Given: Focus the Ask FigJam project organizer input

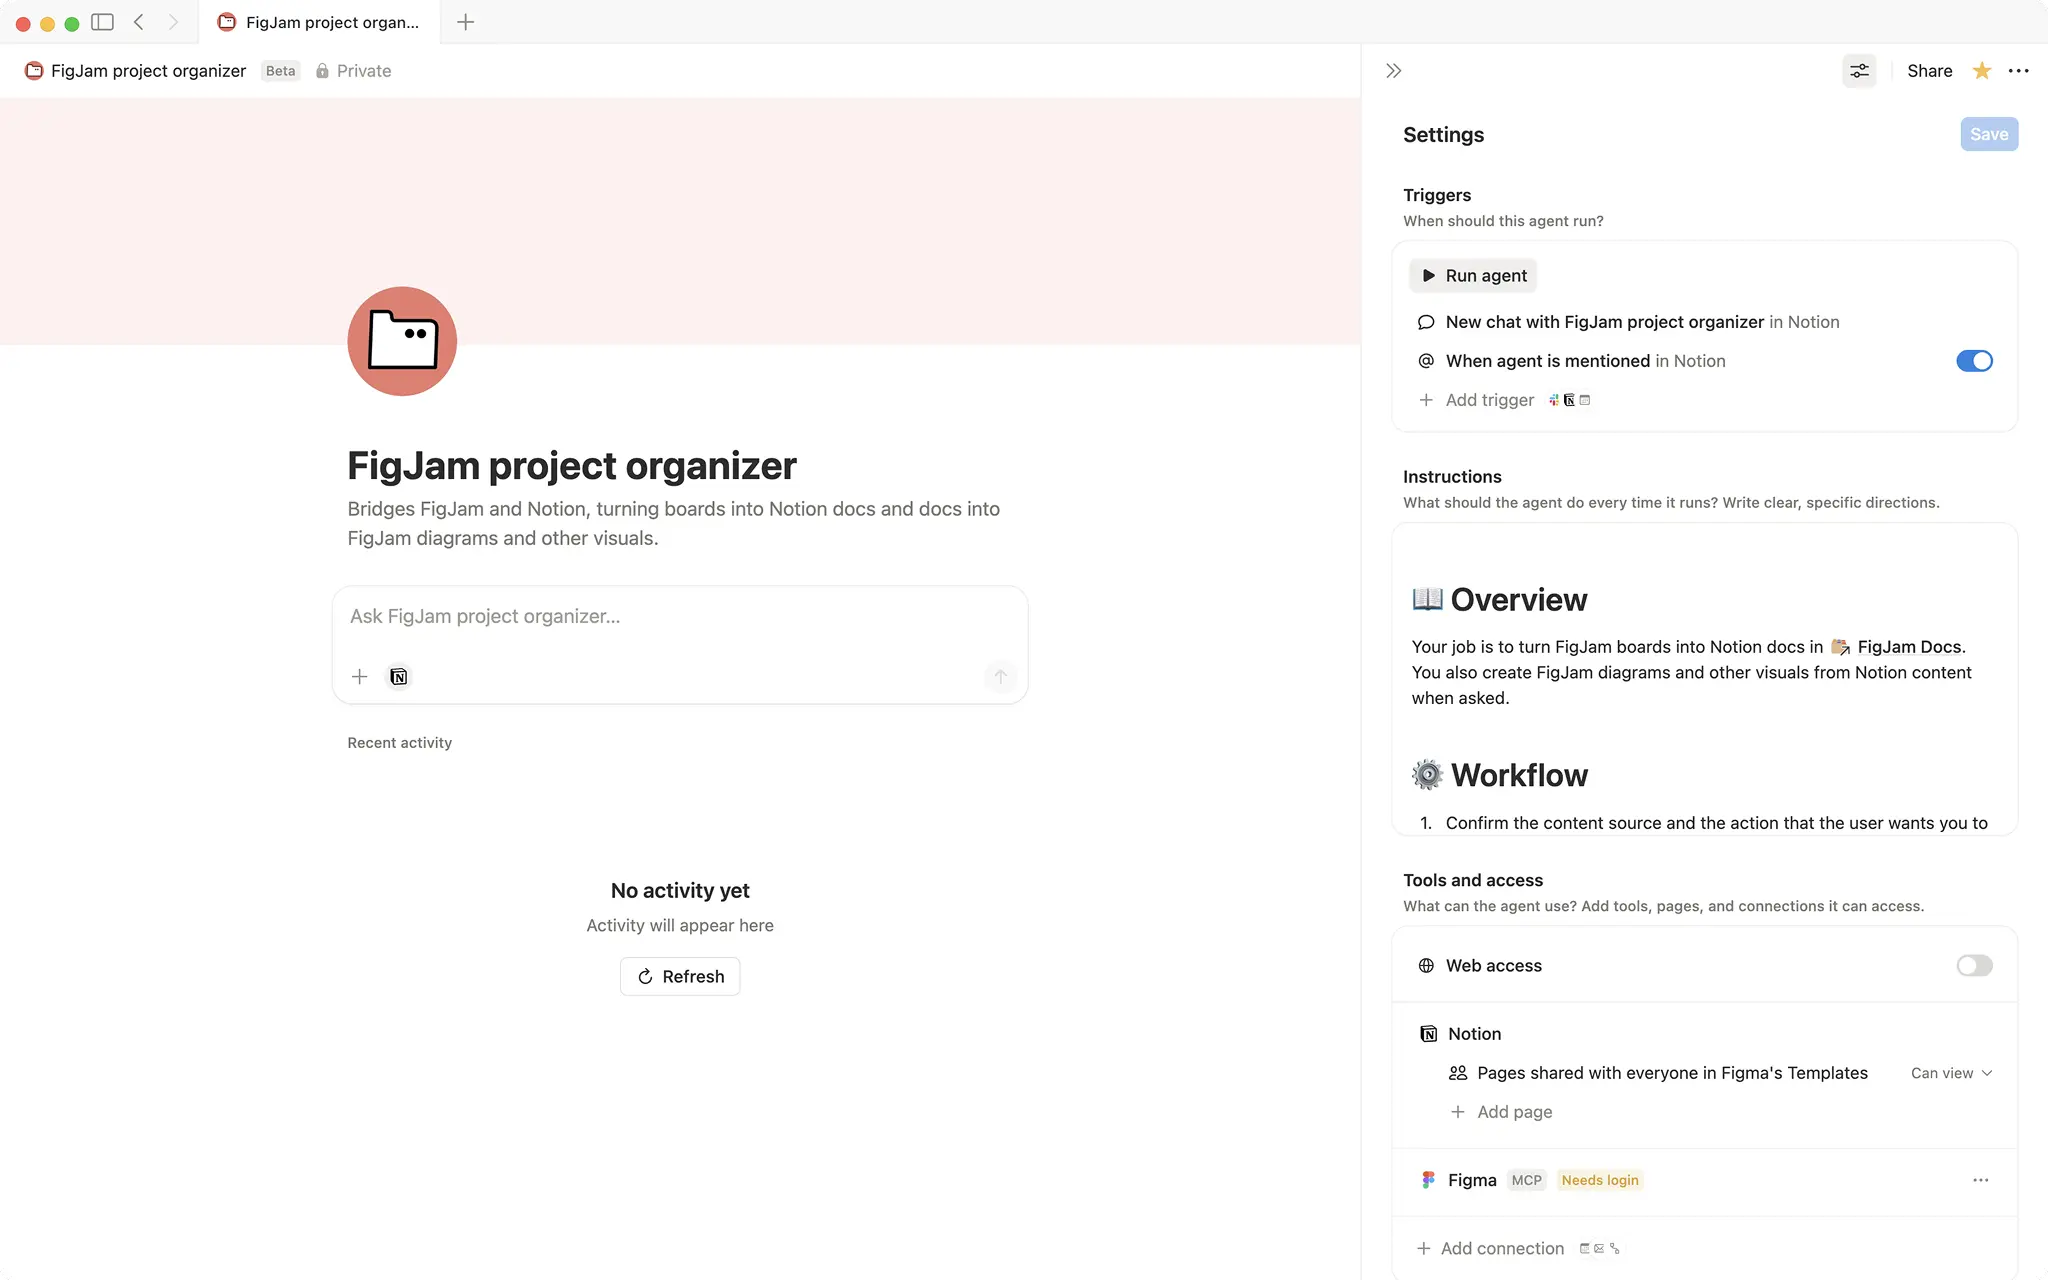Looking at the screenshot, I should point(680,616).
